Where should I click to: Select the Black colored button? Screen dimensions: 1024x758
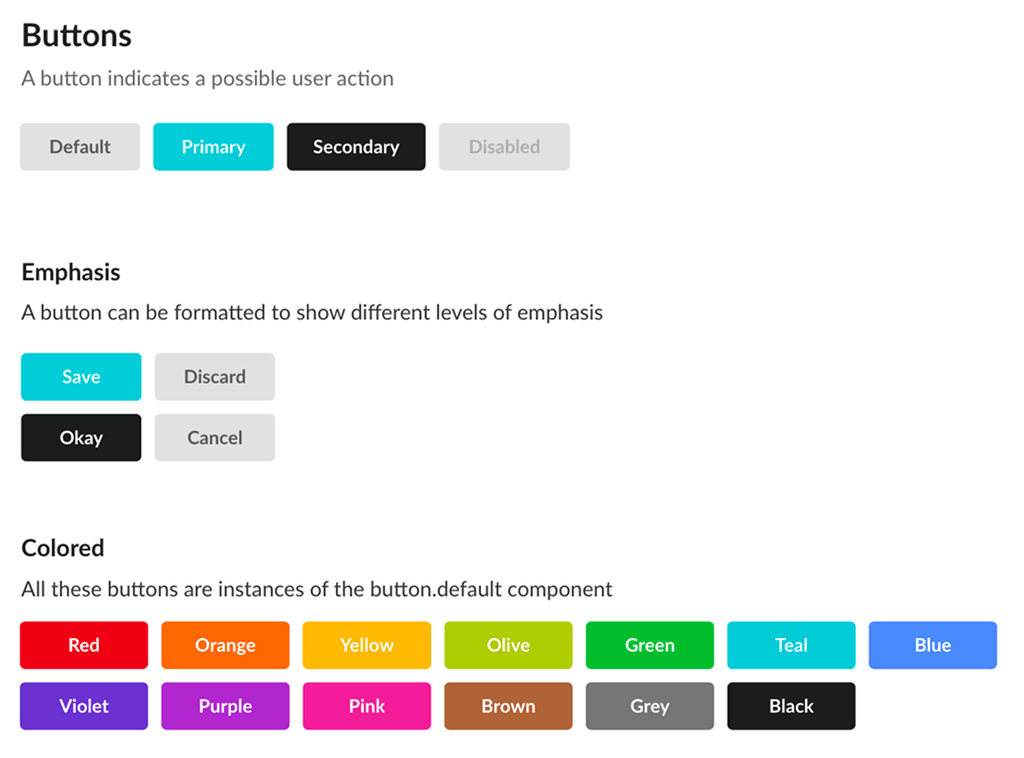(792, 706)
